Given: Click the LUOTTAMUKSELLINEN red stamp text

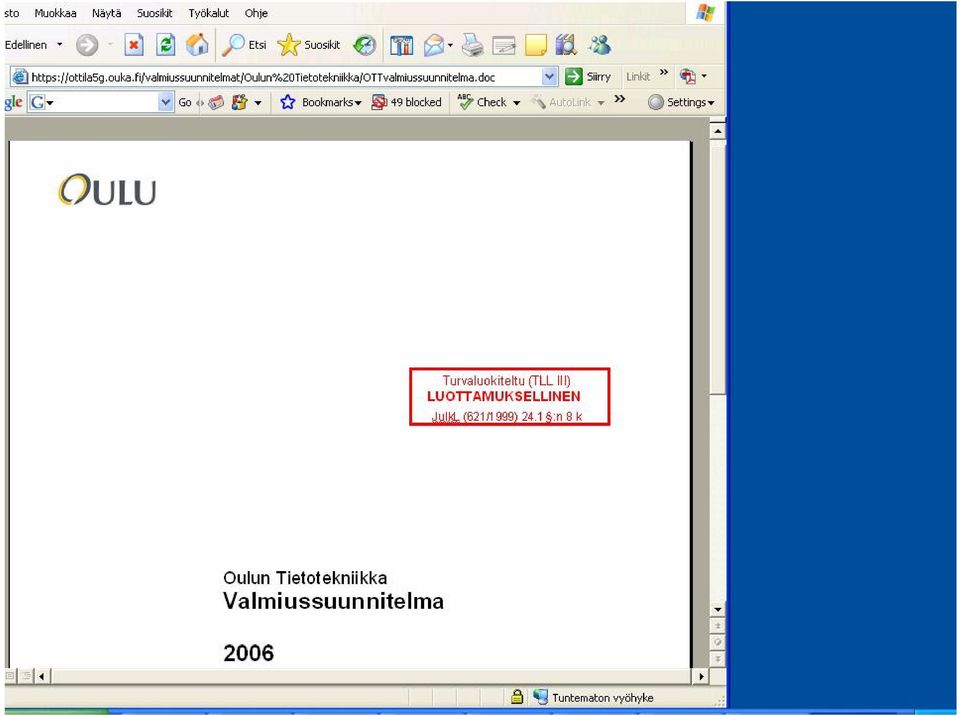Looking at the screenshot, I should [503, 396].
